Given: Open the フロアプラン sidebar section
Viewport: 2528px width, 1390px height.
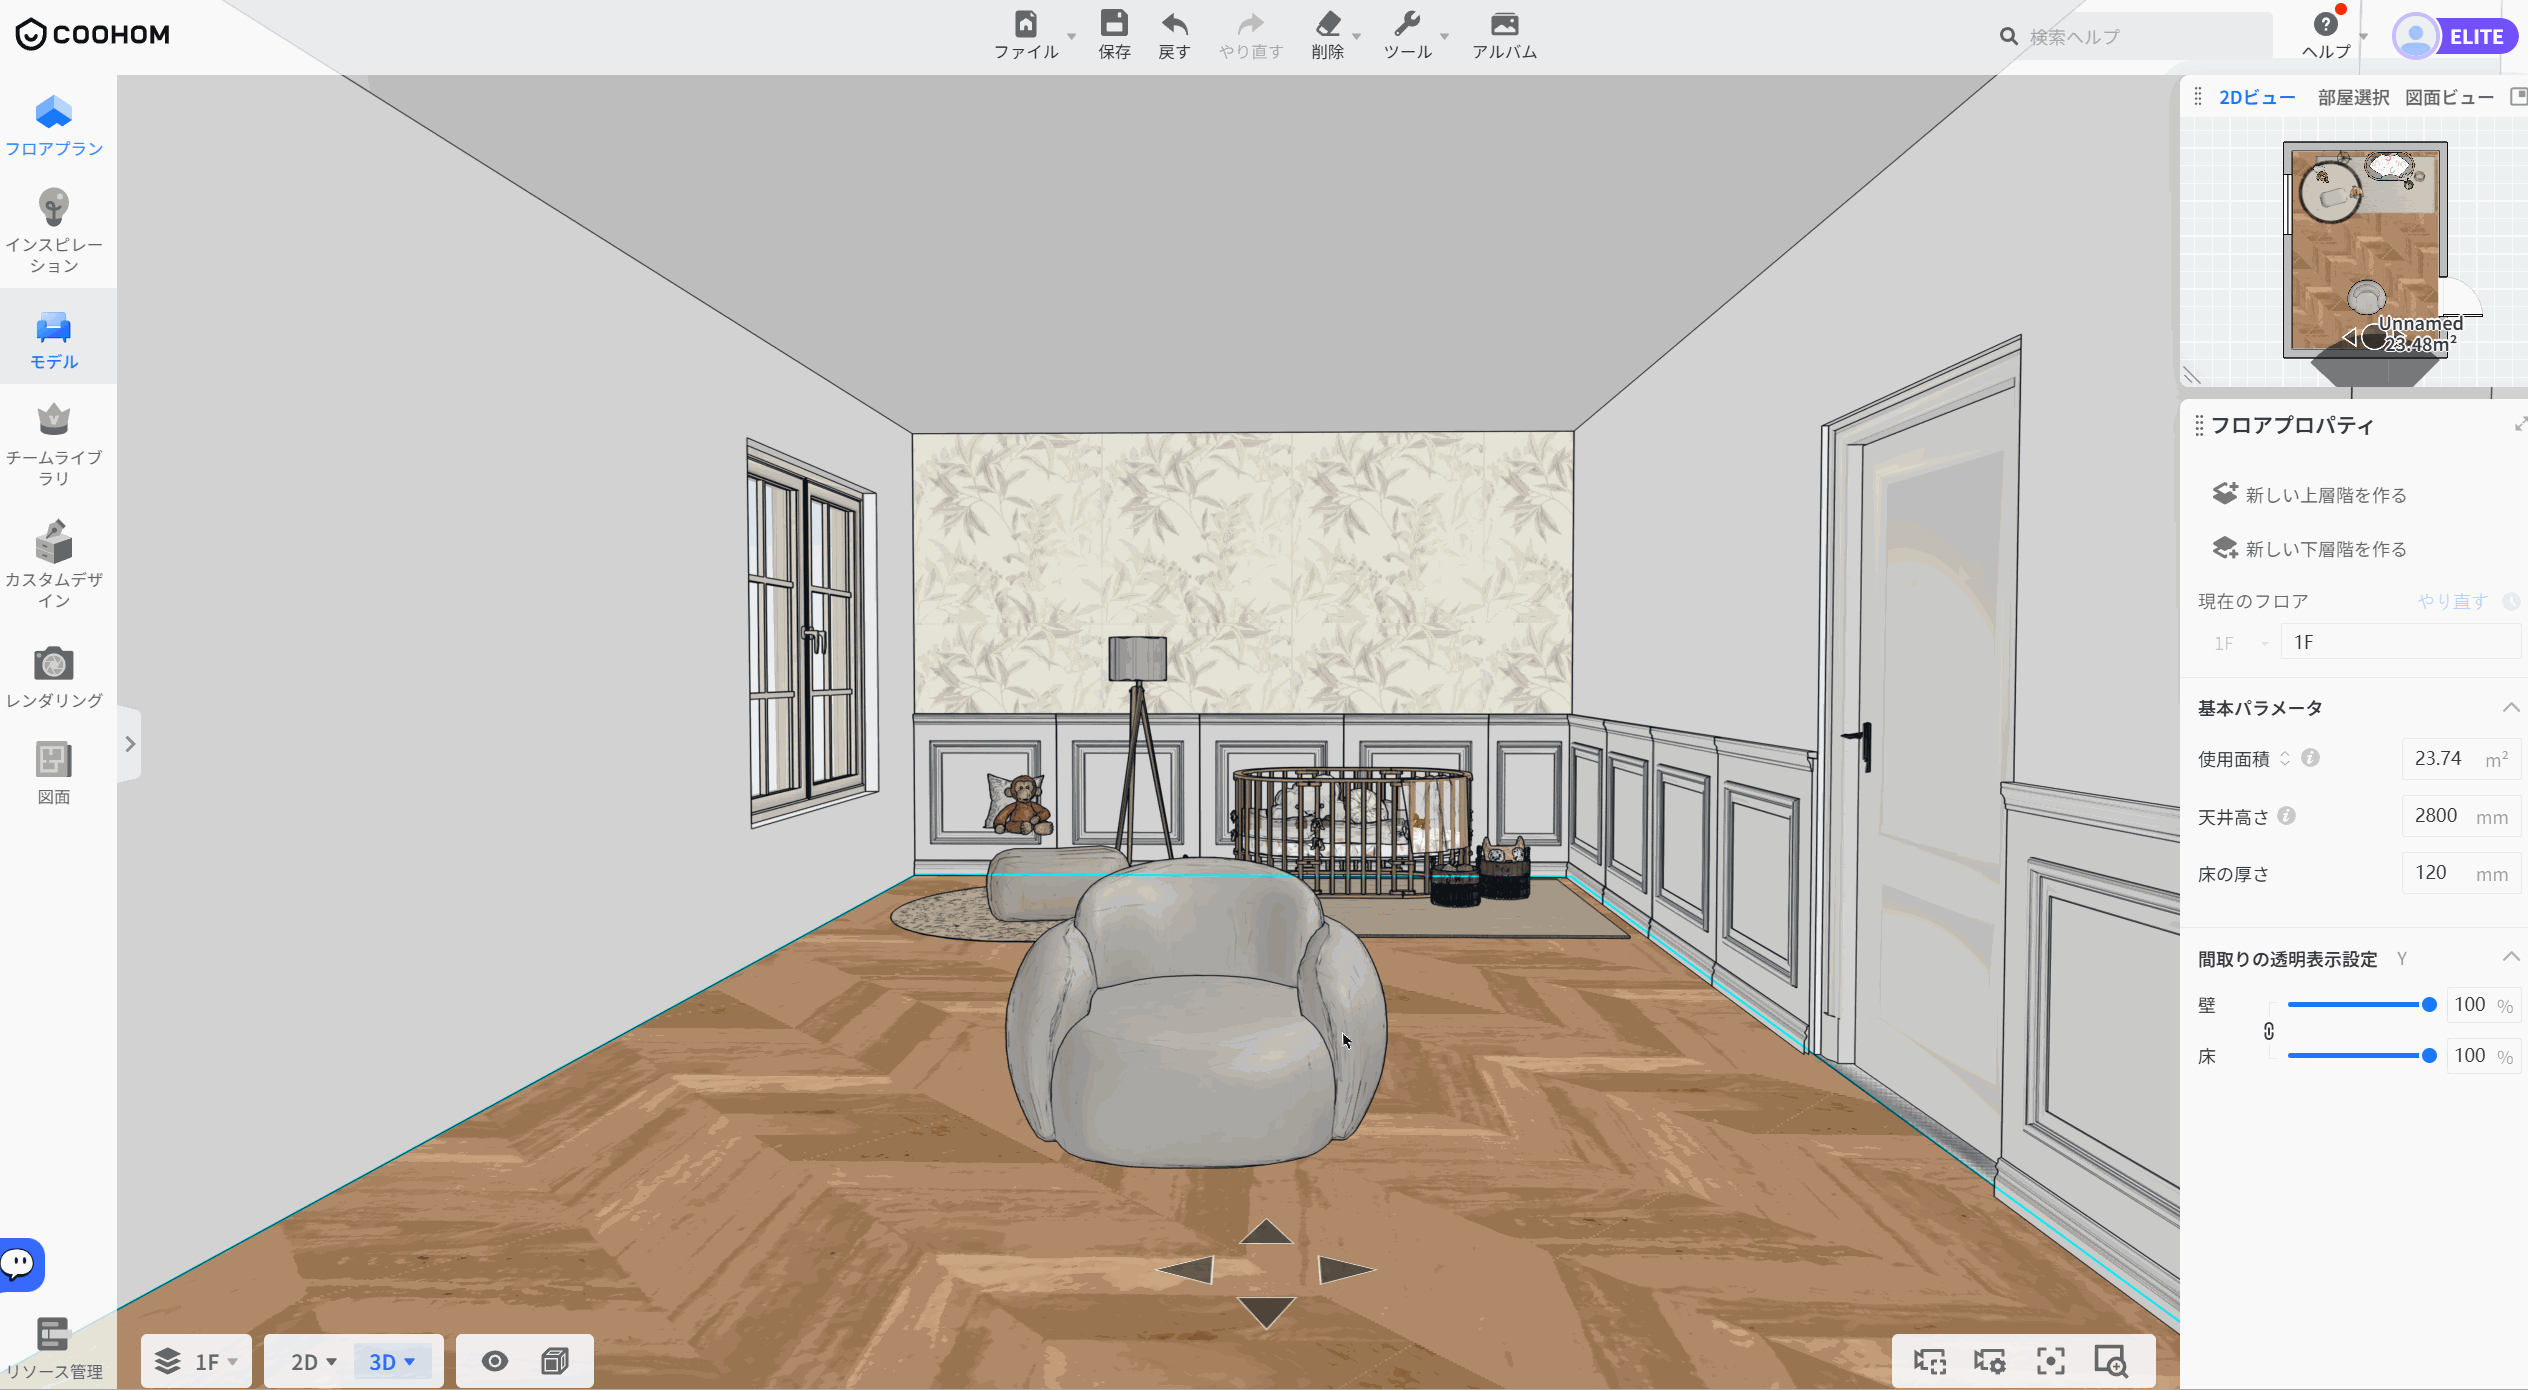Looking at the screenshot, I should (54, 126).
